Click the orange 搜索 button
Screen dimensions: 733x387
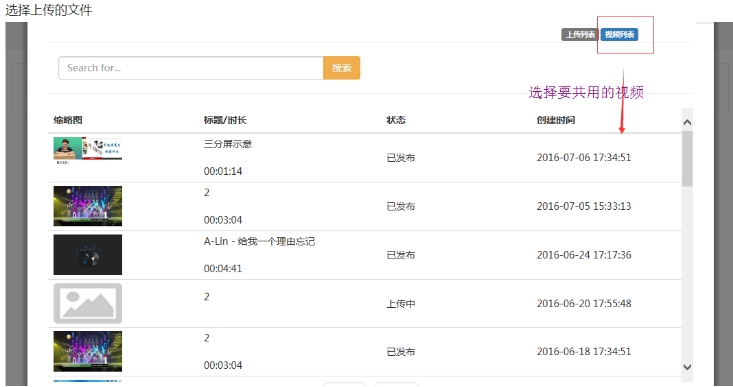(342, 68)
